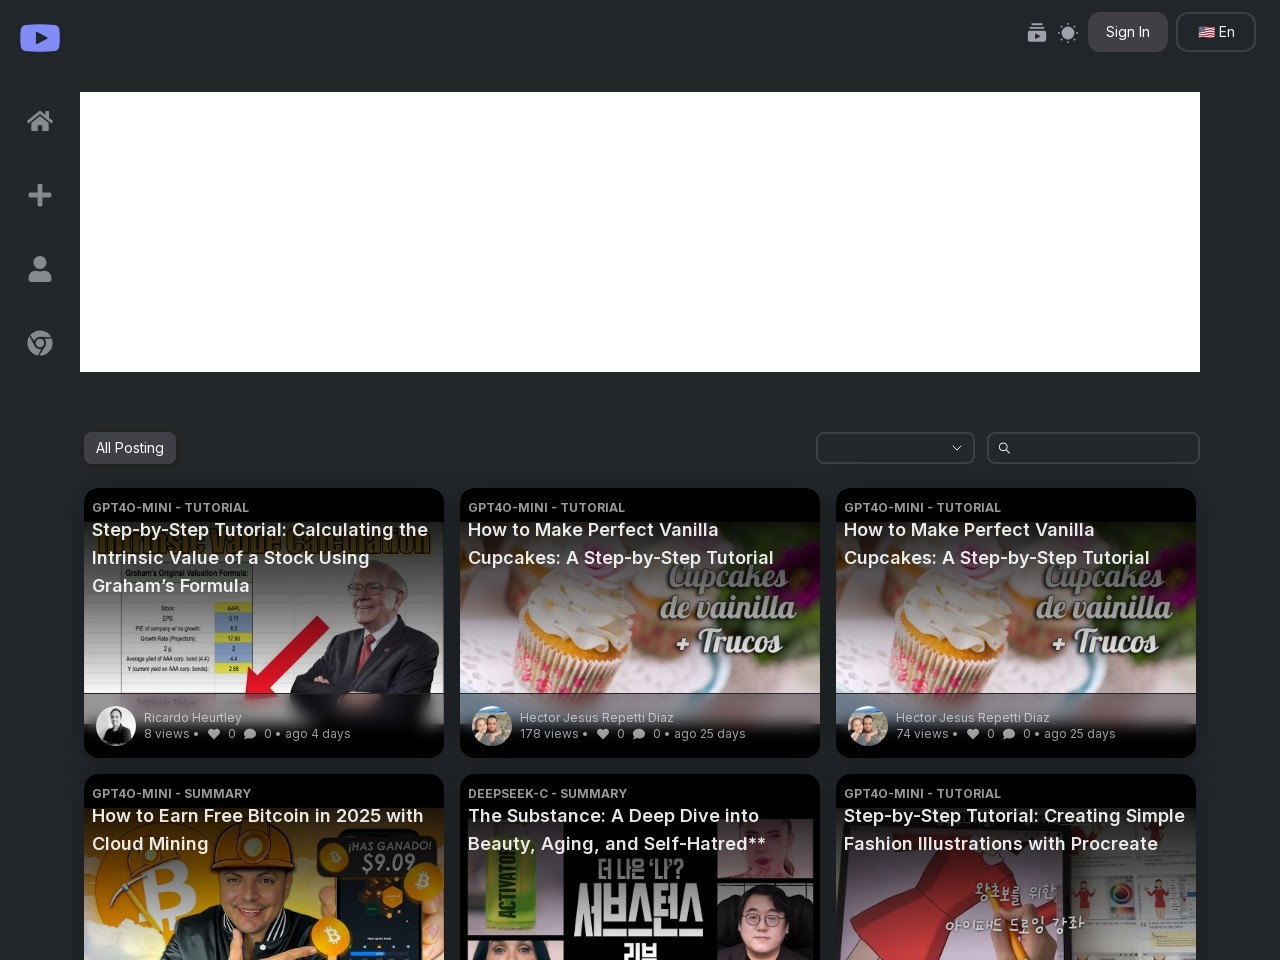Click 'DEEPSEEK-C - SUMMARY' label

[x=548, y=794]
